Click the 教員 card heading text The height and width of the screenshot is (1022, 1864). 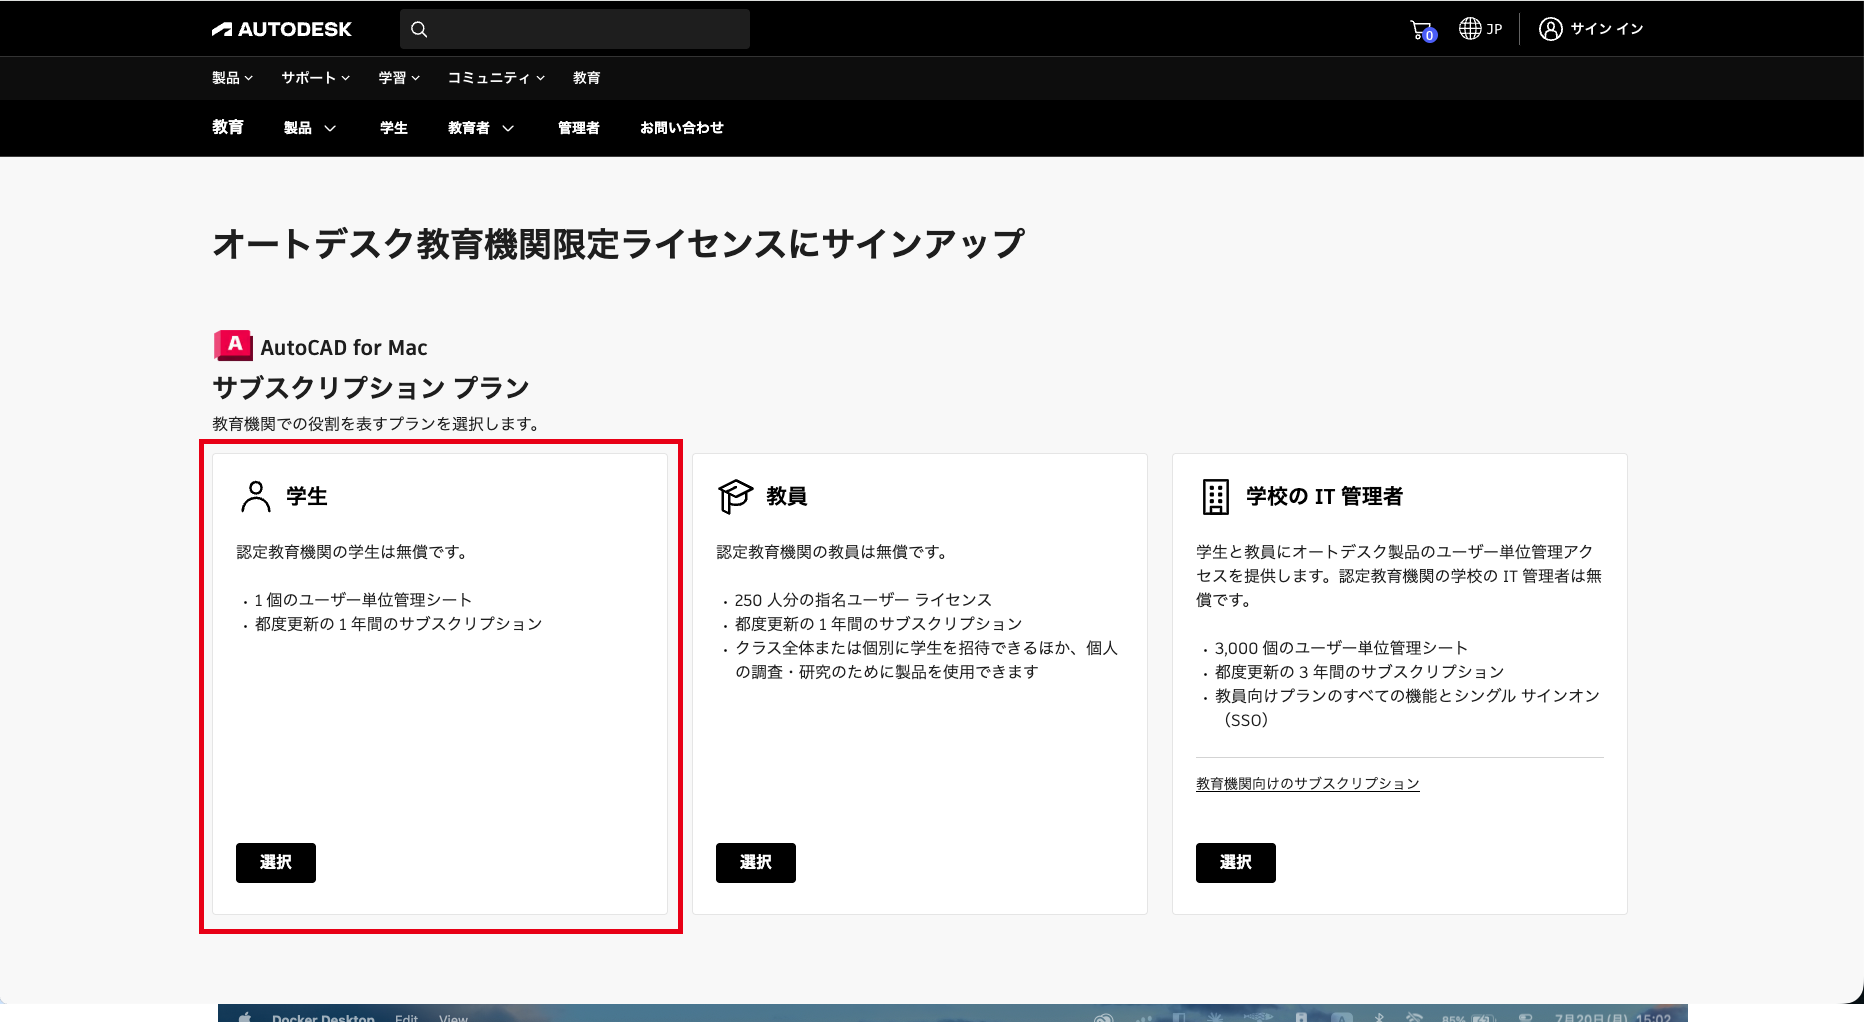pyautogui.click(x=787, y=496)
